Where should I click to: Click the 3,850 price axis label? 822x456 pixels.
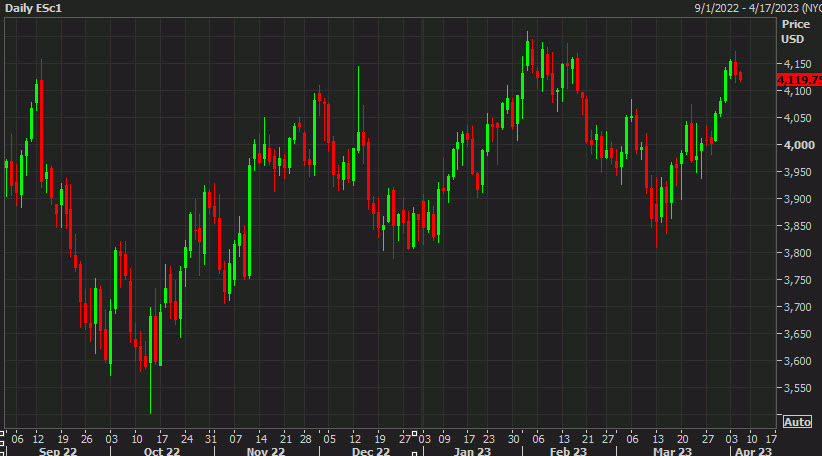coord(797,226)
